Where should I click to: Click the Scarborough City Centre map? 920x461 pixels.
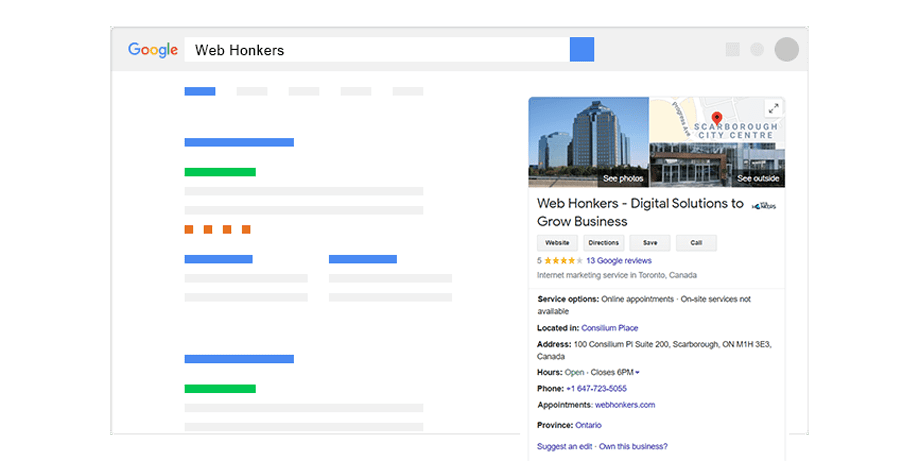coord(718,120)
